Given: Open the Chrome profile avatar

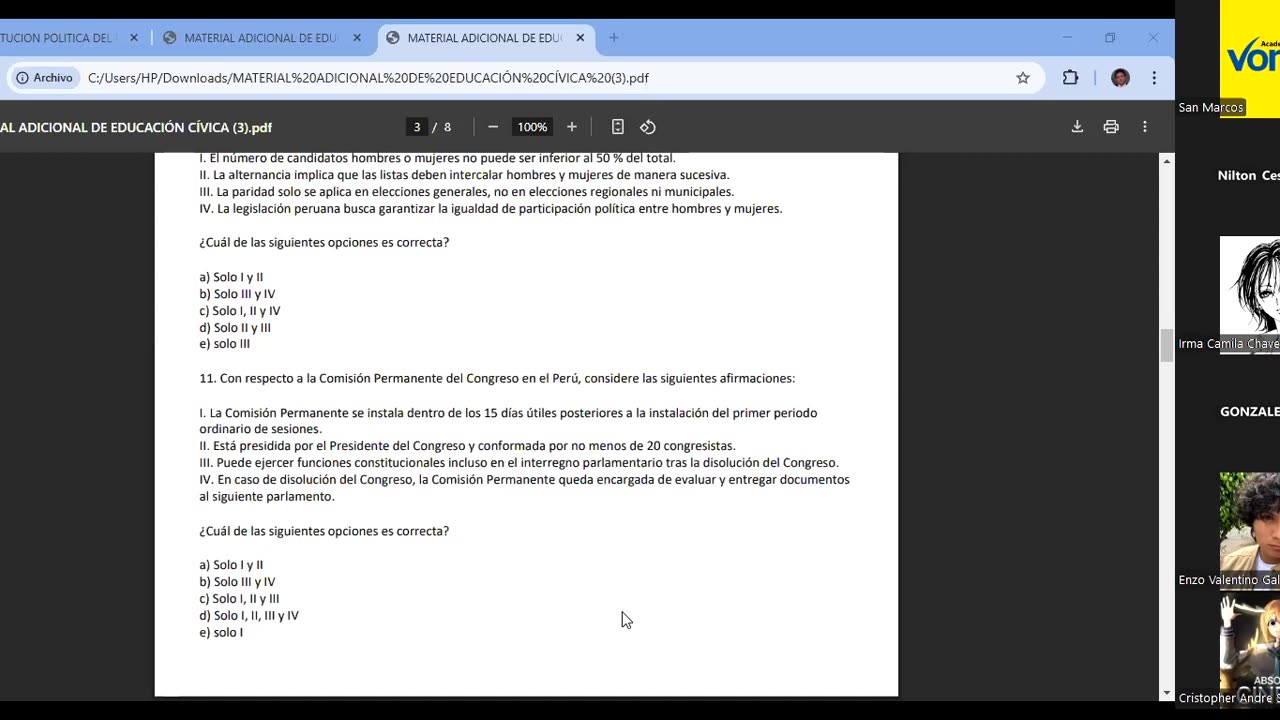Looking at the screenshot, I should pos(1120,78).
